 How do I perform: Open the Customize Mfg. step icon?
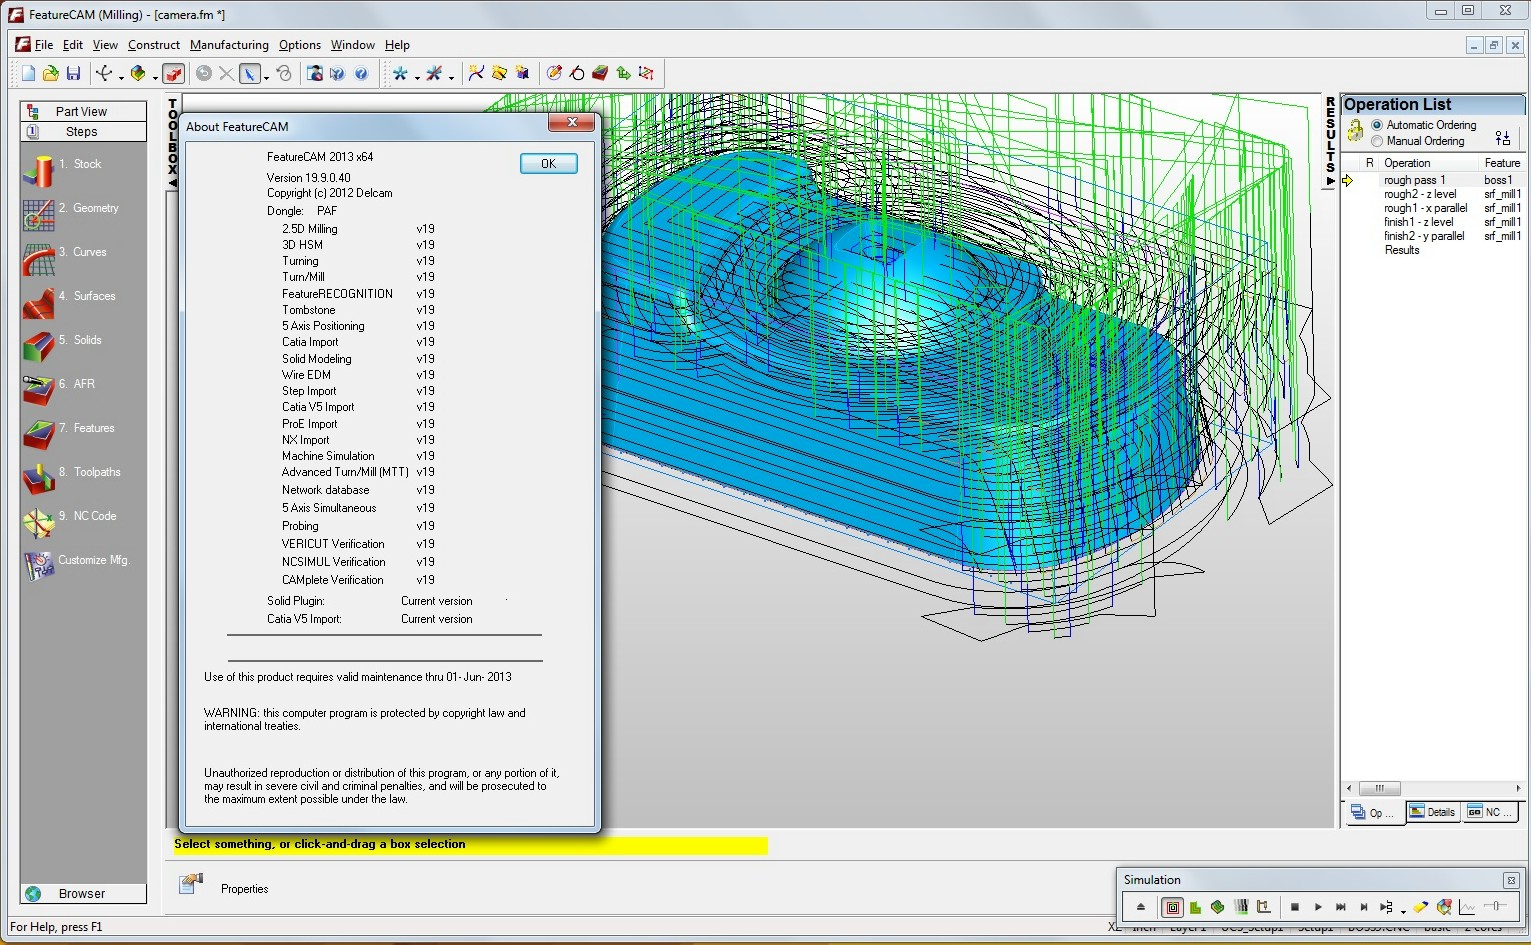[x=38, y=566]
